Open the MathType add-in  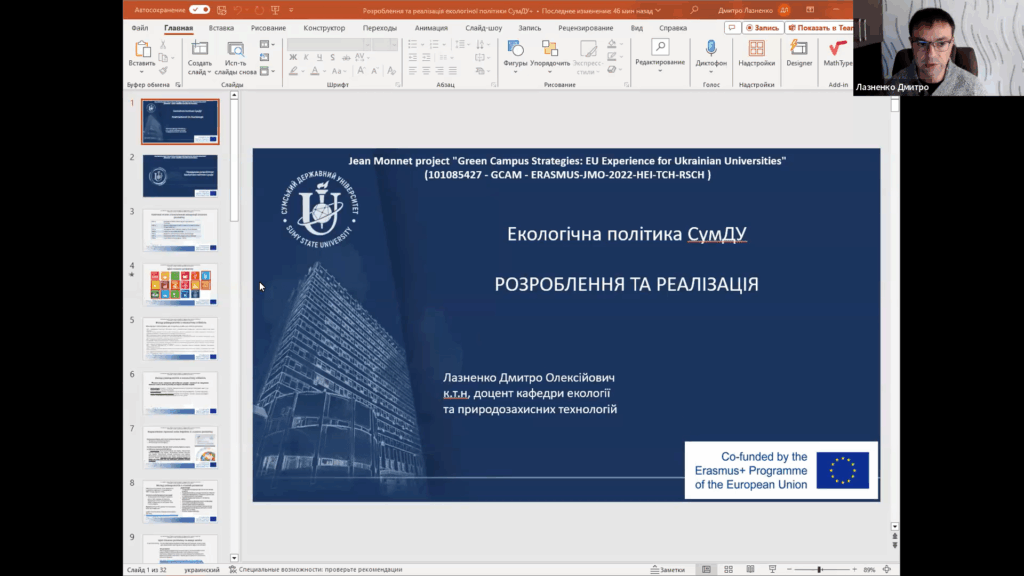[x=837, y=48]
